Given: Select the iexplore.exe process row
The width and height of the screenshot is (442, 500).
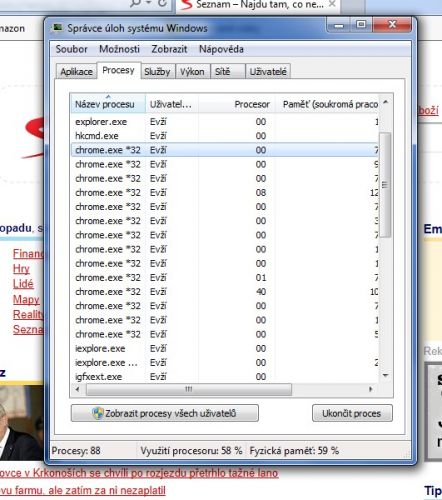Looking at the screenshot, I should (x=225, y=348).
